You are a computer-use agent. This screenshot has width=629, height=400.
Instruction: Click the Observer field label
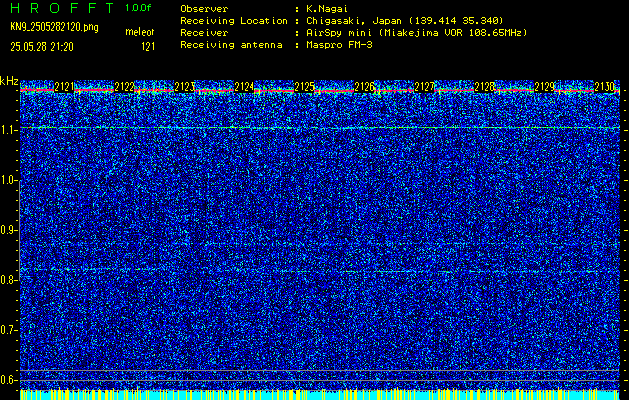pyautogui.click(x=204, y=9)
